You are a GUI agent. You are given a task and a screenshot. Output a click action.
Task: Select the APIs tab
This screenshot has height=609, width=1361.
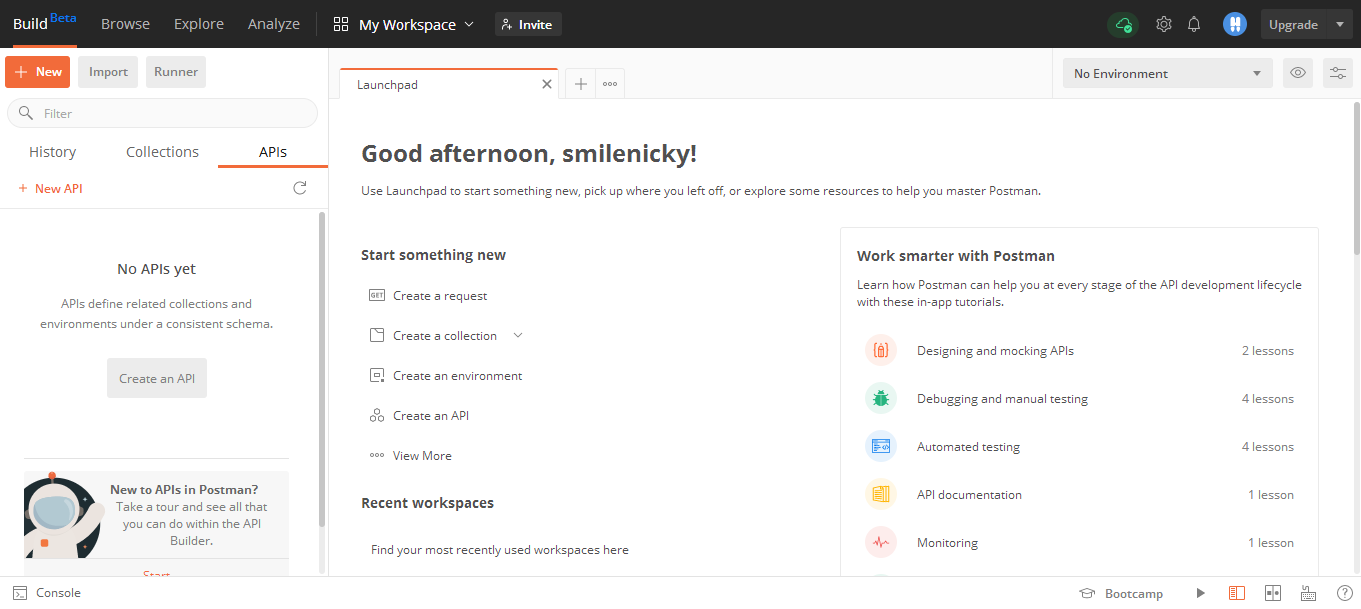pyautogui.click(x=273, y=152)
